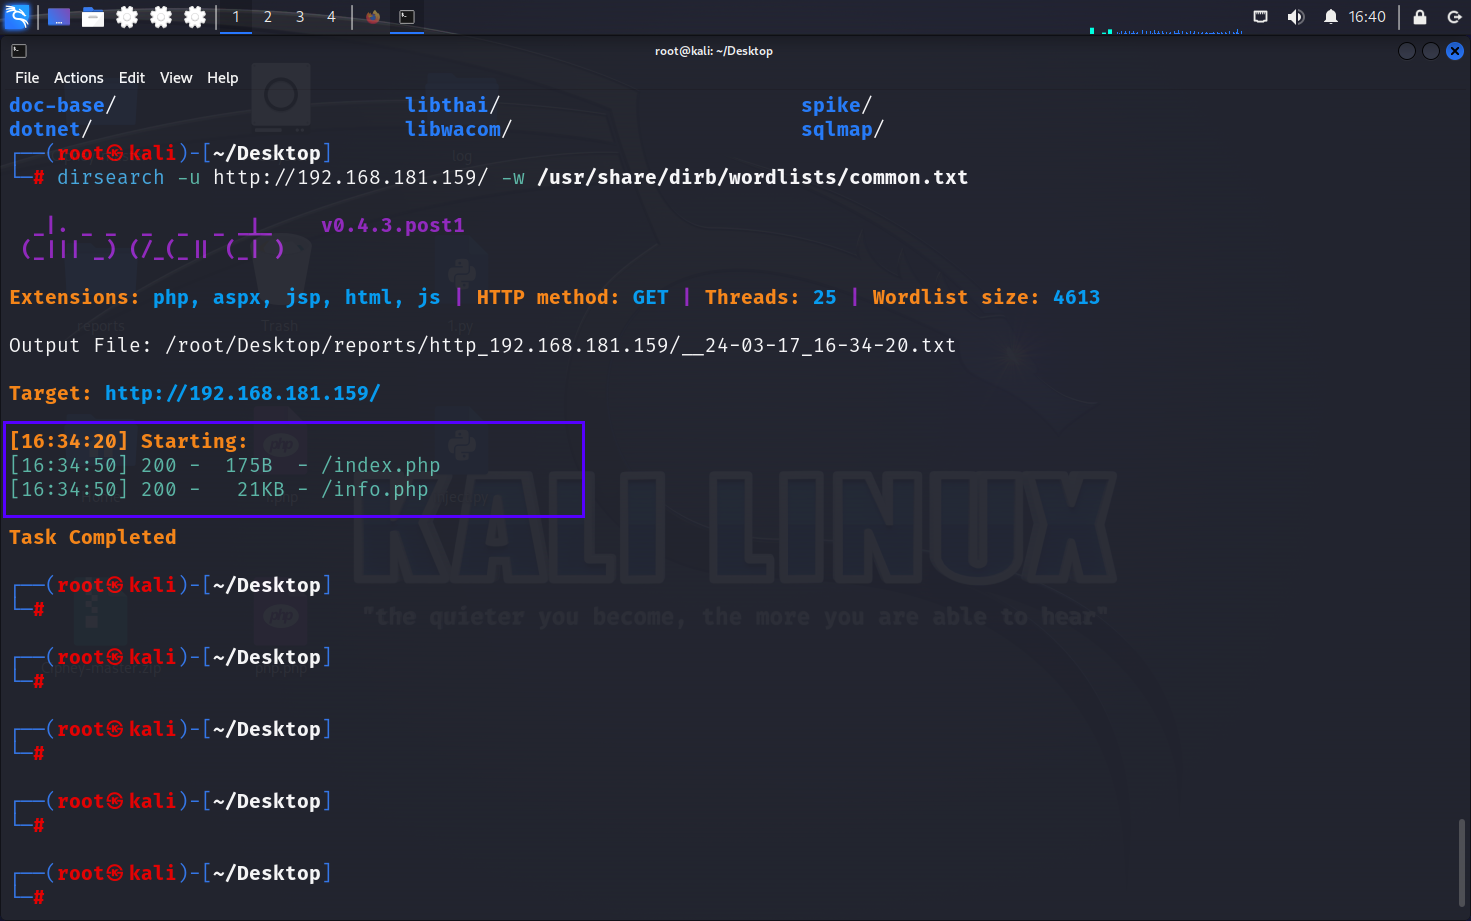1471x921 pixels.
Task: Click the Threads value 25
Action: coord(825,297)
